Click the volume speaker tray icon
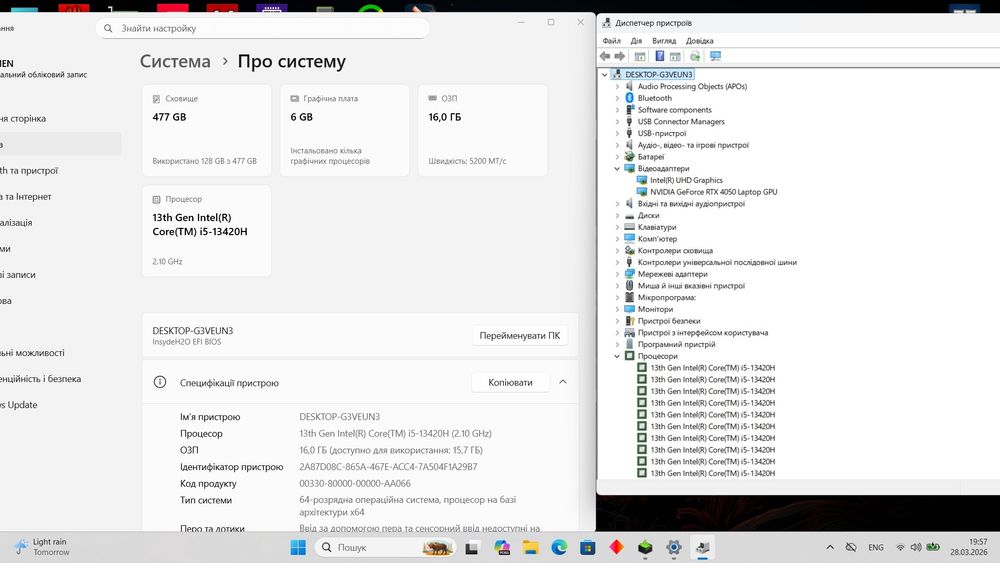The width and height of the screenshot is (1000, 563). coord(916,547)
